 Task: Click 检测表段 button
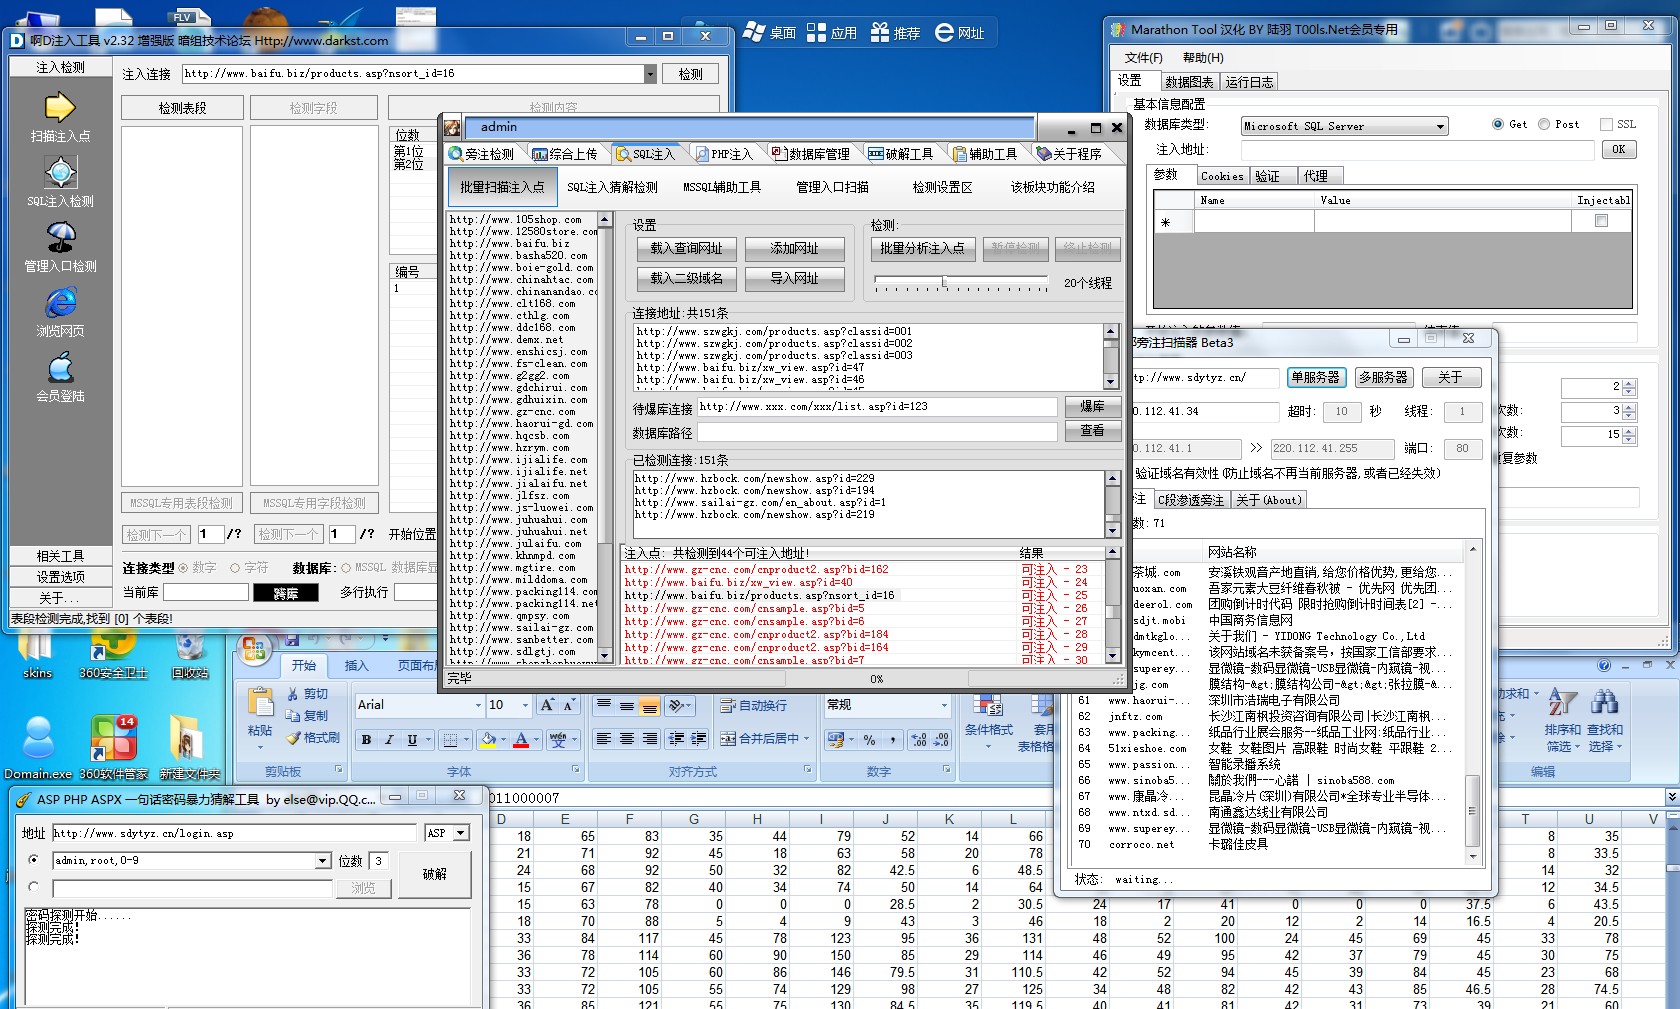[182, 108]
